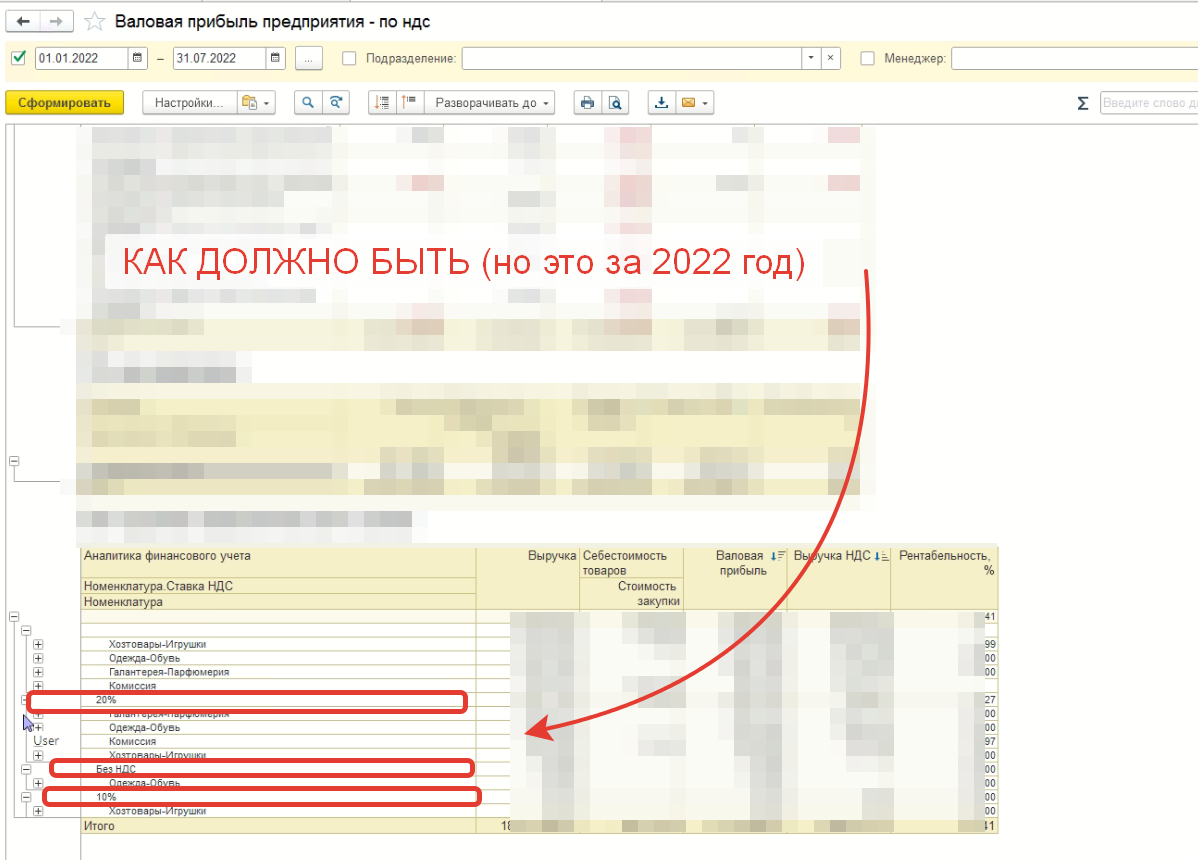Click the back navigation arrow
1198x860 pixels.
tap(23, 21)
